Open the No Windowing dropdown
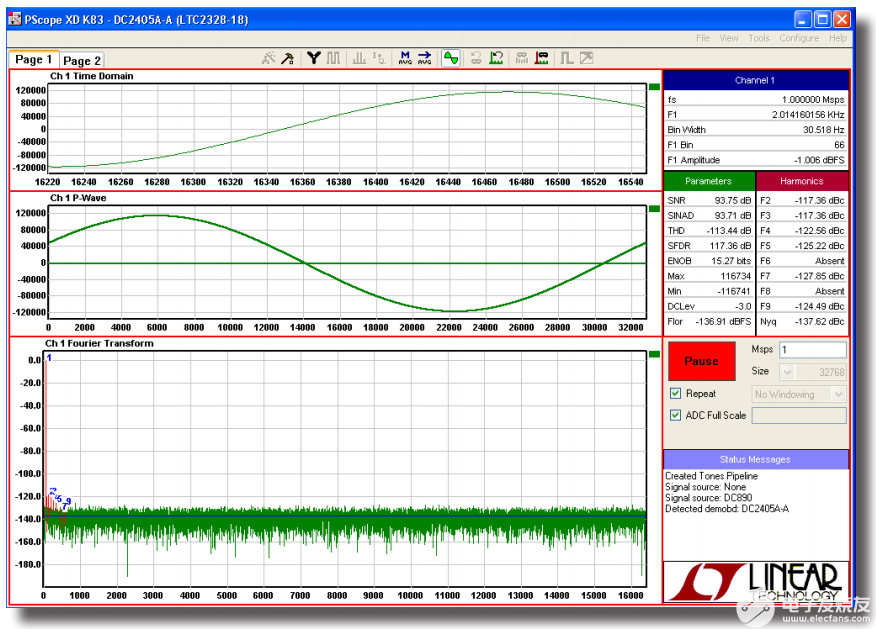876x629 pixels. (799, 395)
